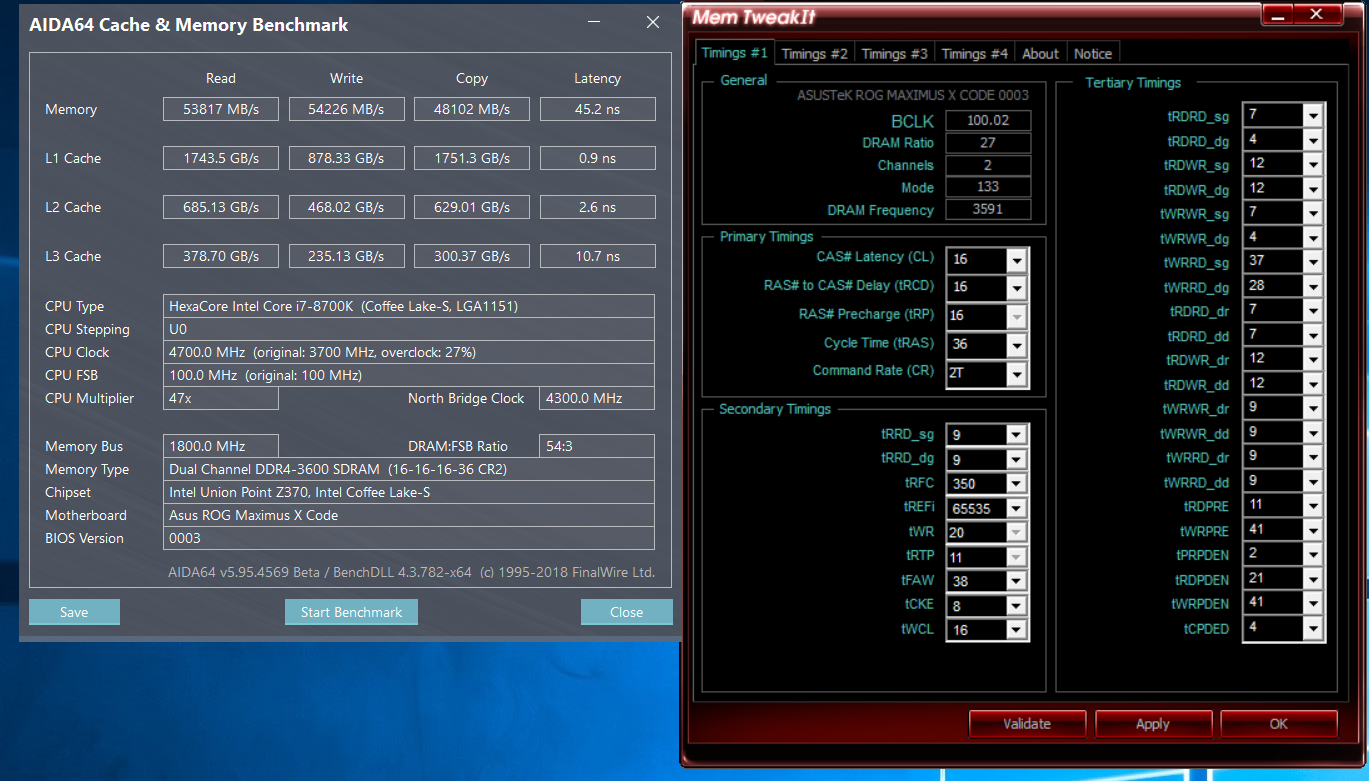Open the tWRRD_dg dropdown
The height and width of the screenshot is (781, 1369).
[x=1313, y=287]
